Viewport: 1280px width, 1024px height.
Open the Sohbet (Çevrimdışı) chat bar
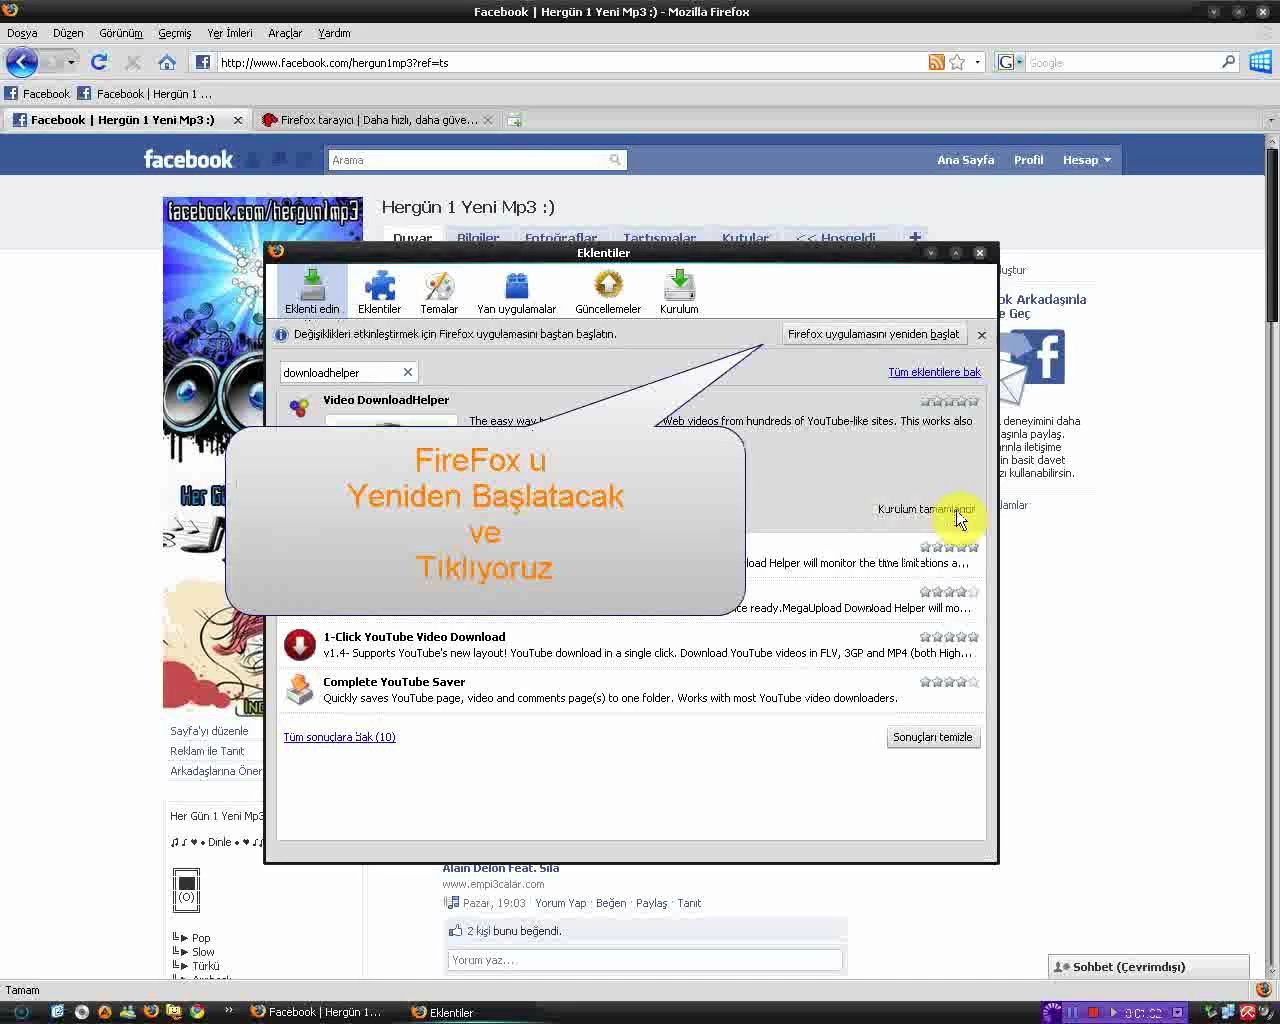pyautogui.click(x=1148, y=967)
